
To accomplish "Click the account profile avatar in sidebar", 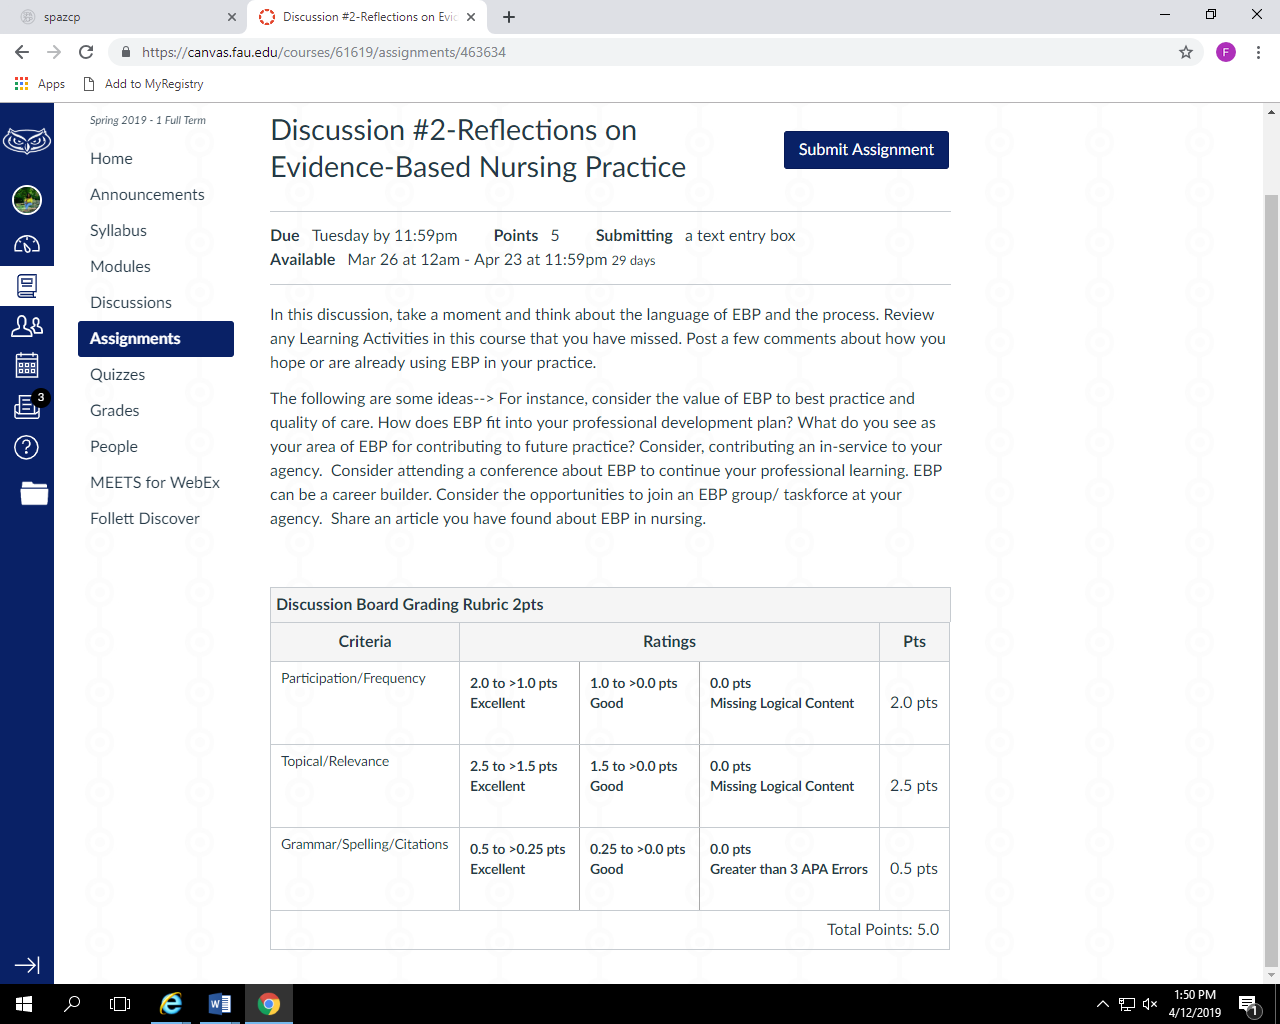I will click(x=27, y=200).
